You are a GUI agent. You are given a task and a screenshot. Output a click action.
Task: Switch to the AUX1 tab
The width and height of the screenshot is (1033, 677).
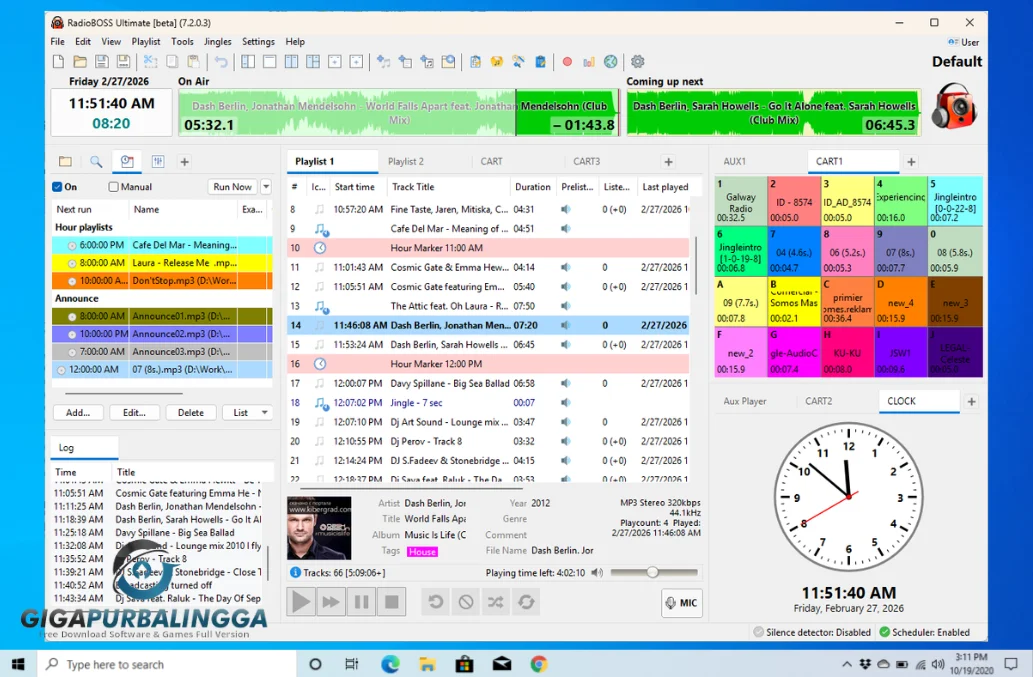coord(735,161)
